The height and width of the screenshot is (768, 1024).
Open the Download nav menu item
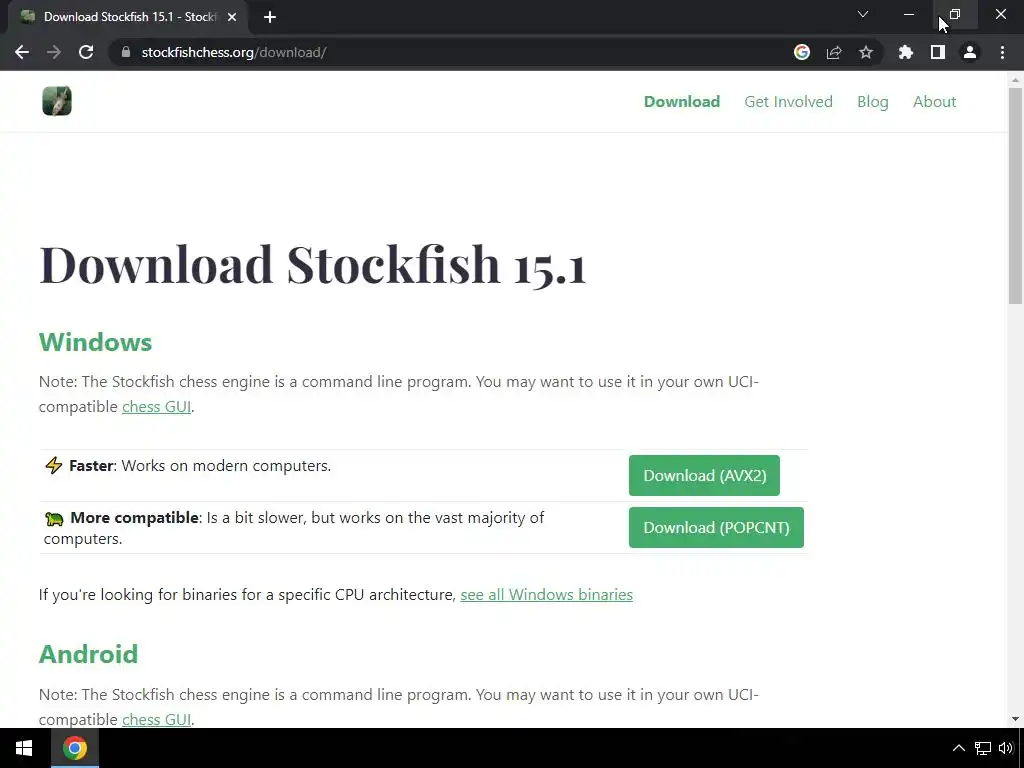tap(682, 101)
